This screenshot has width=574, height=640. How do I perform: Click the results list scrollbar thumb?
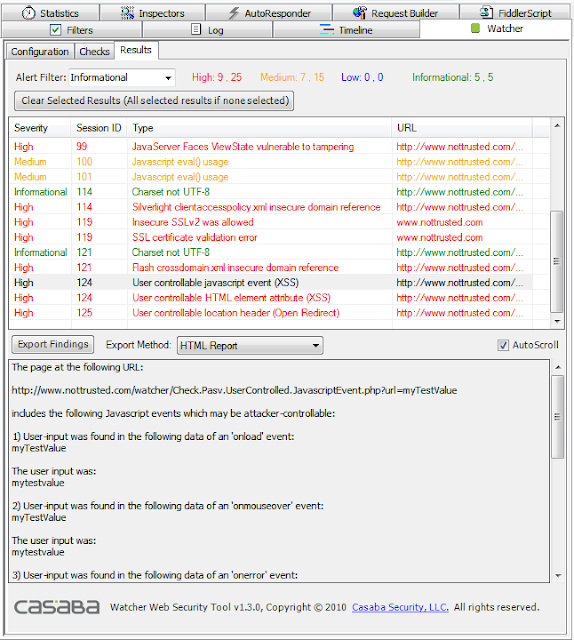(x=557, y=261)
